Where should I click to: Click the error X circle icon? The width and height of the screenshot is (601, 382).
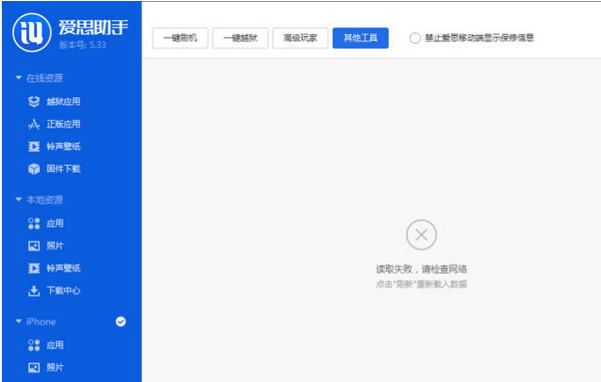421,234
